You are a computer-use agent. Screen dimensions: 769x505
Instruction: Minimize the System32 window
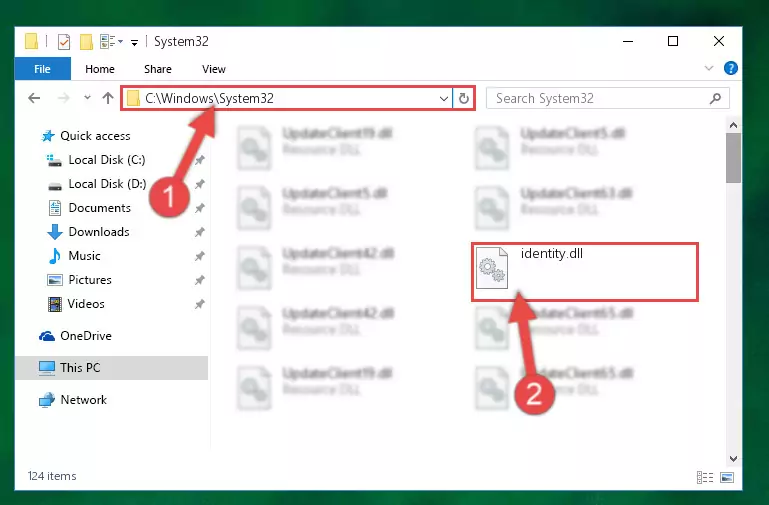628,42
